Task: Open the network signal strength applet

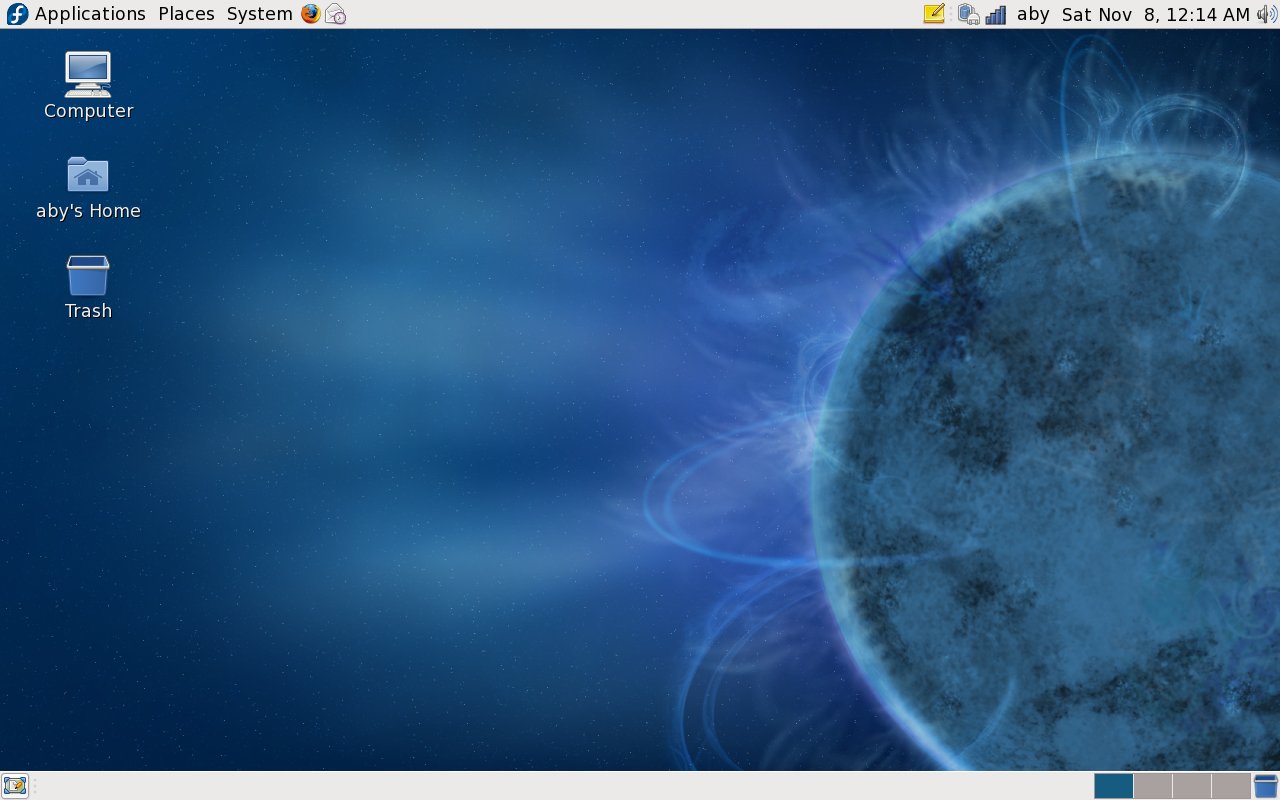Action: (x=996, y=14)
